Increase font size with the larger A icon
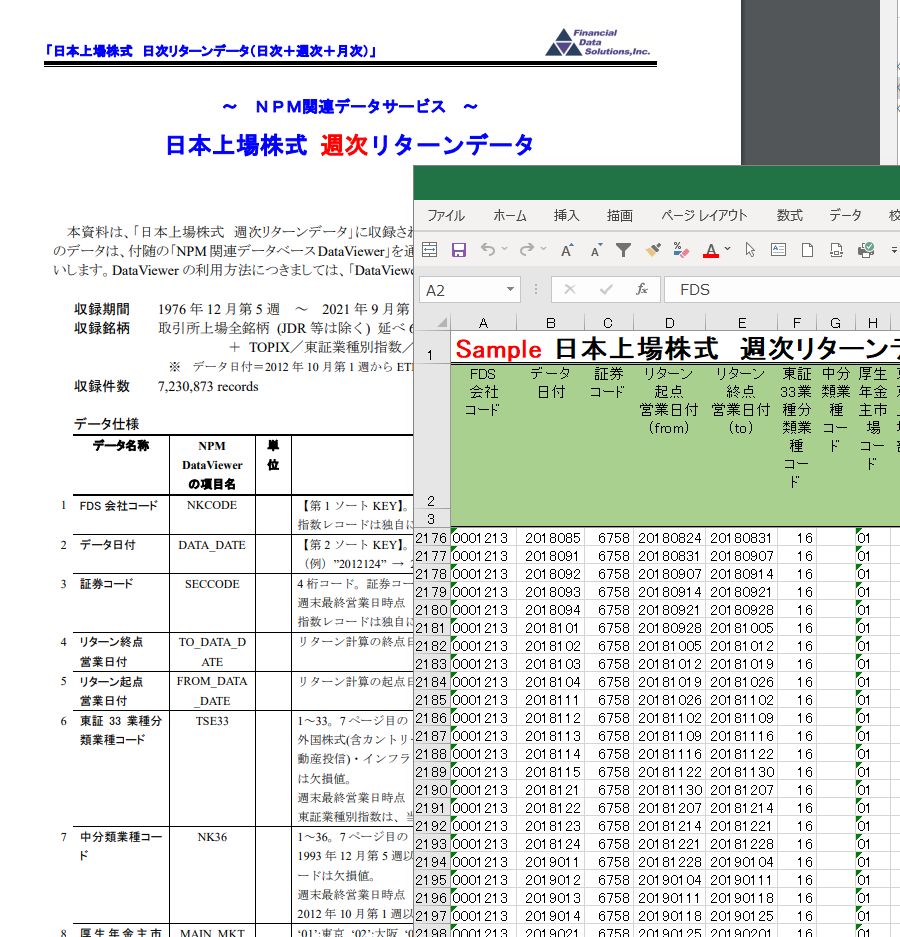This screenshot has height=937, width=900. pyautogui.click(x=567, y=250)
